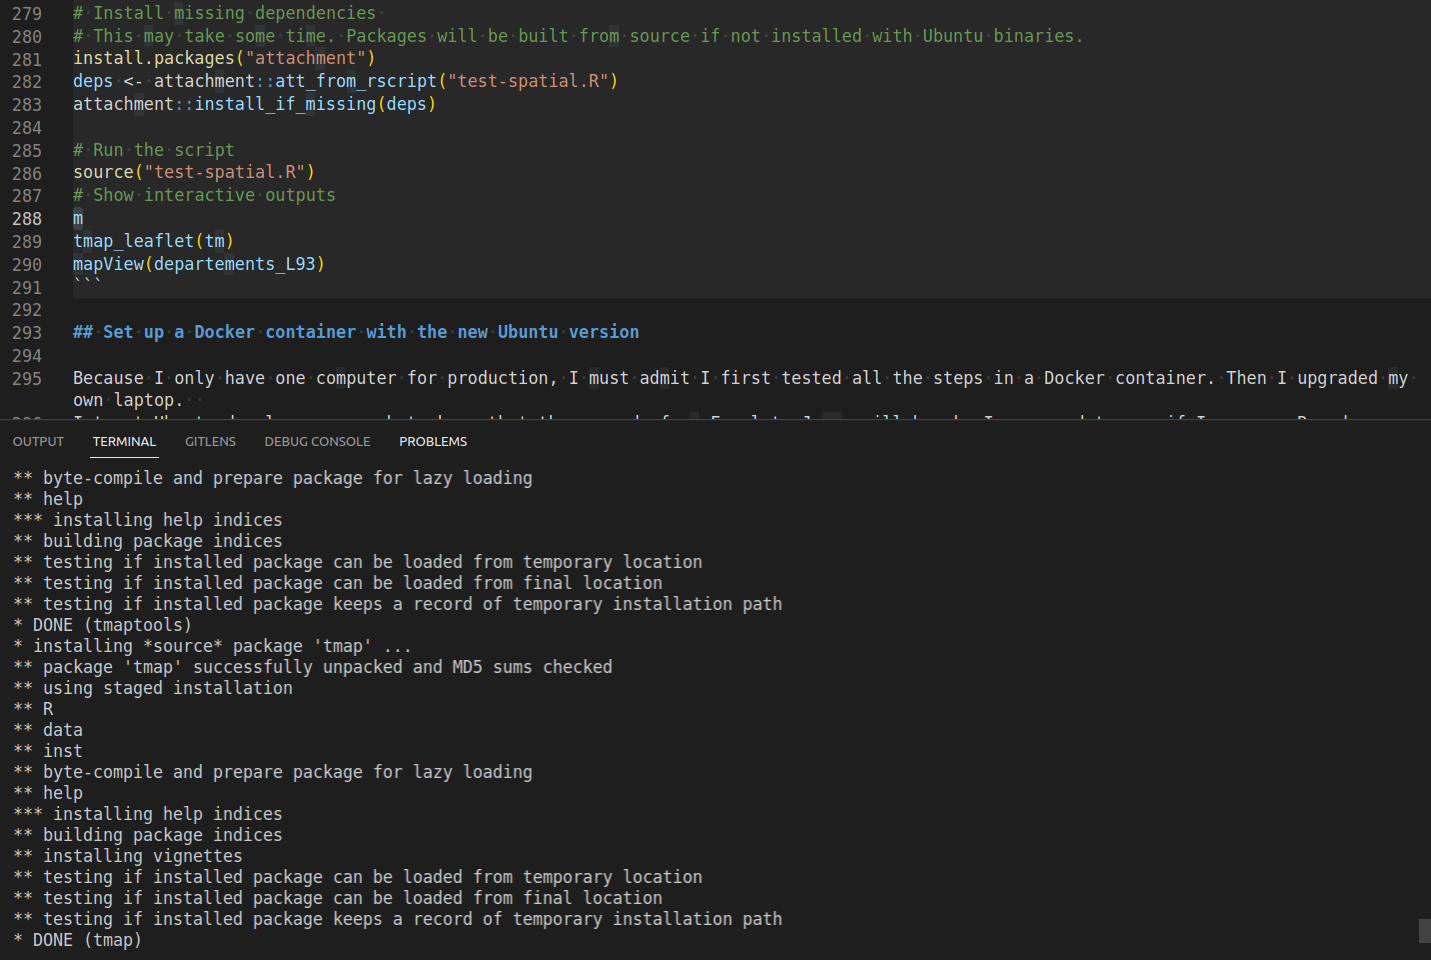Click the mapView(departements_L93) line
This screenshot has height=960, width=1431.
click(x=198, y=263)
